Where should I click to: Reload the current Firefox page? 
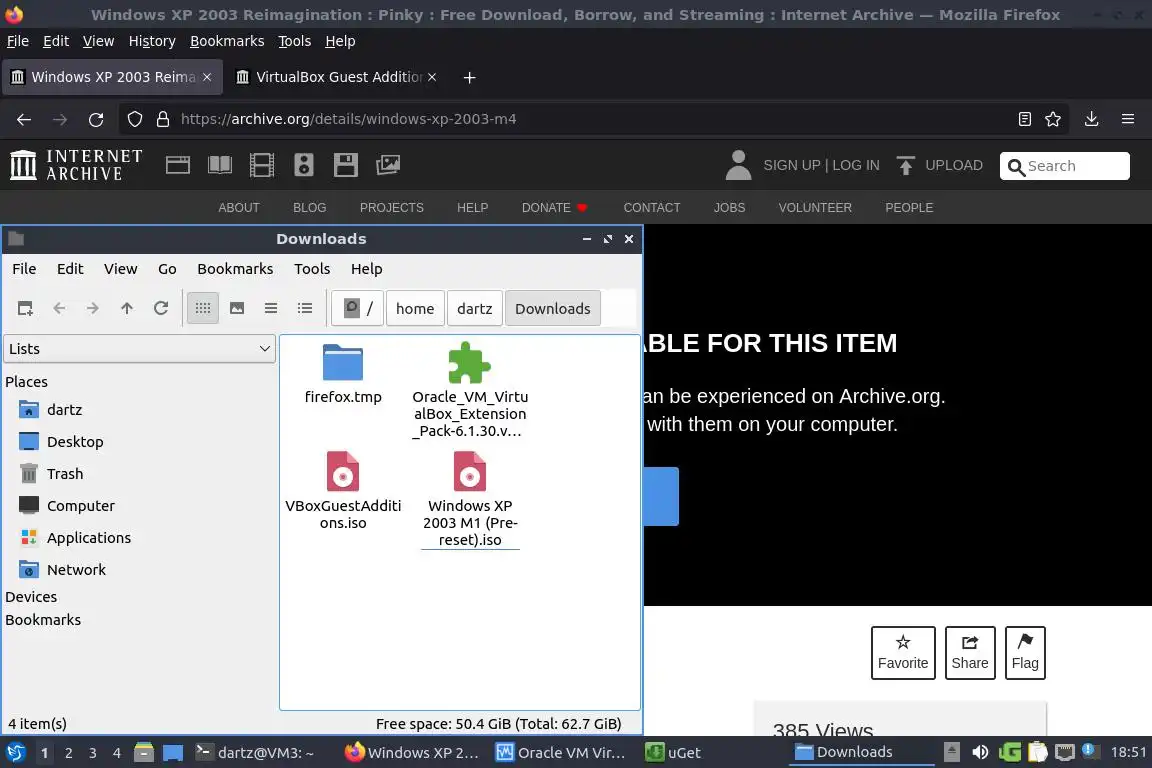(x=96, y=119)
